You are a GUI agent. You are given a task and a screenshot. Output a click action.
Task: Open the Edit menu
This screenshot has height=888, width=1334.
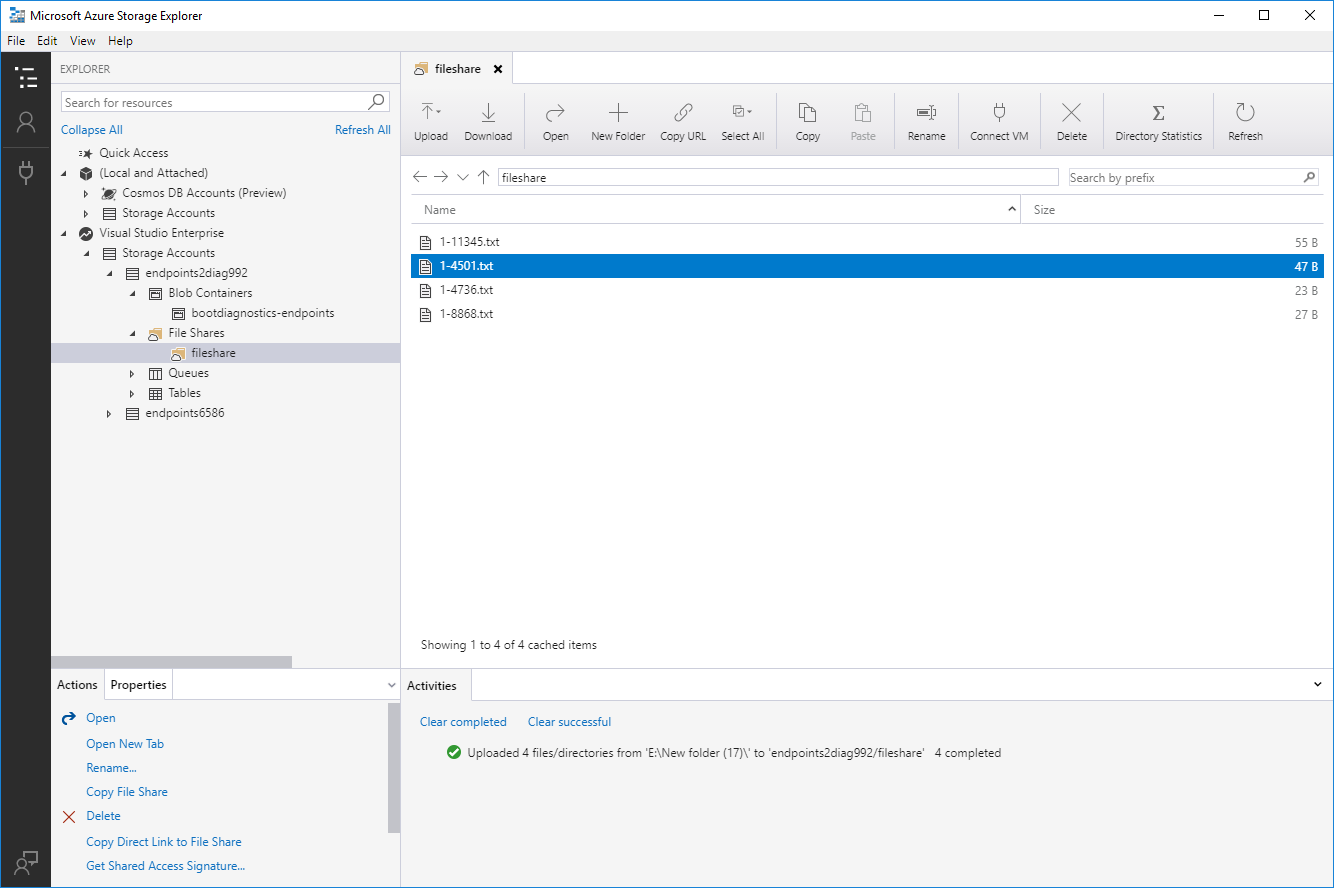point(47,41)
